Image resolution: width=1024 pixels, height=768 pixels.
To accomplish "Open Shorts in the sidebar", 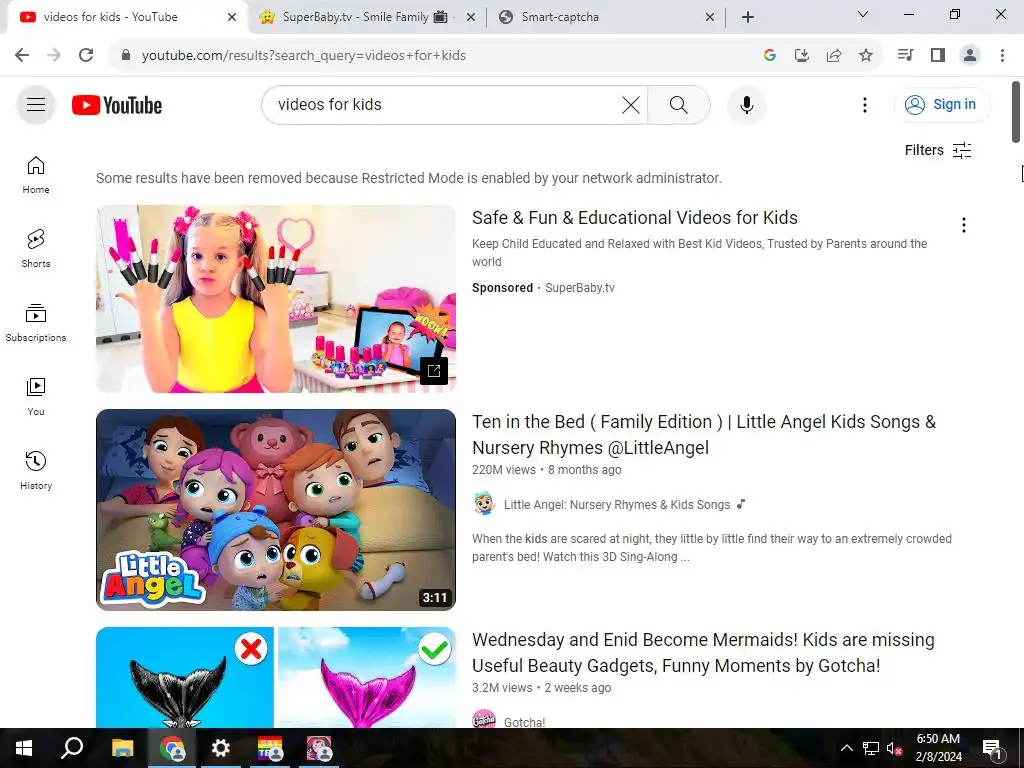I will point(36,249).
